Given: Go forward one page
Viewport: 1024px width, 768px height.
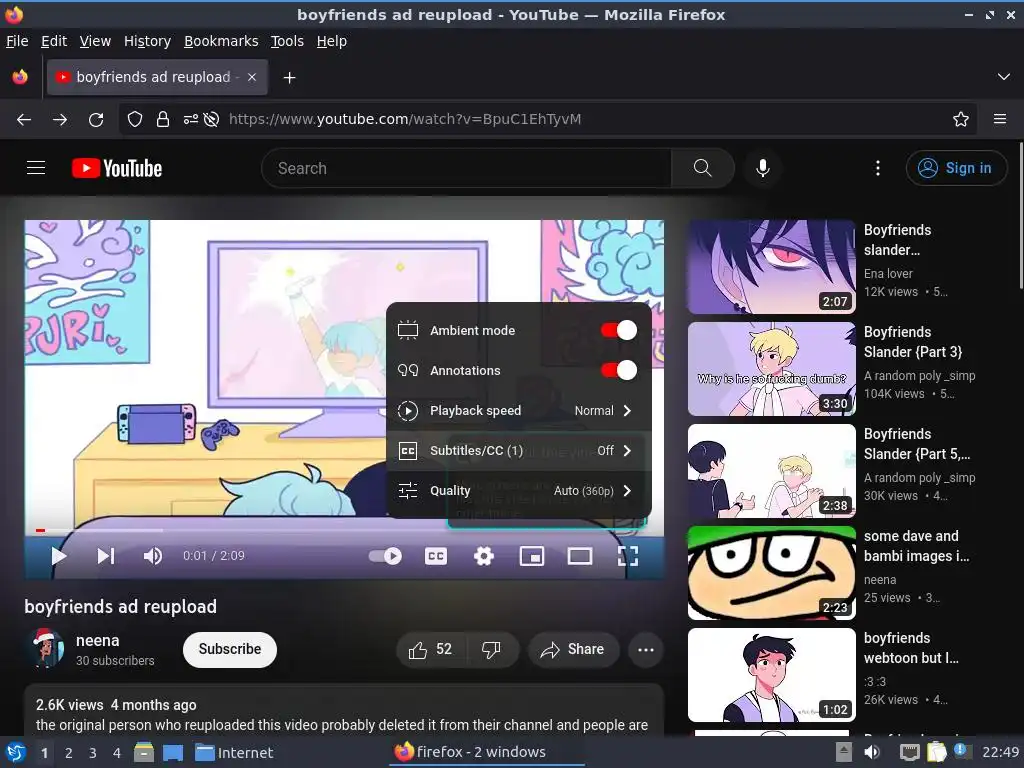Looking at the screenshot, I should 60,120.
